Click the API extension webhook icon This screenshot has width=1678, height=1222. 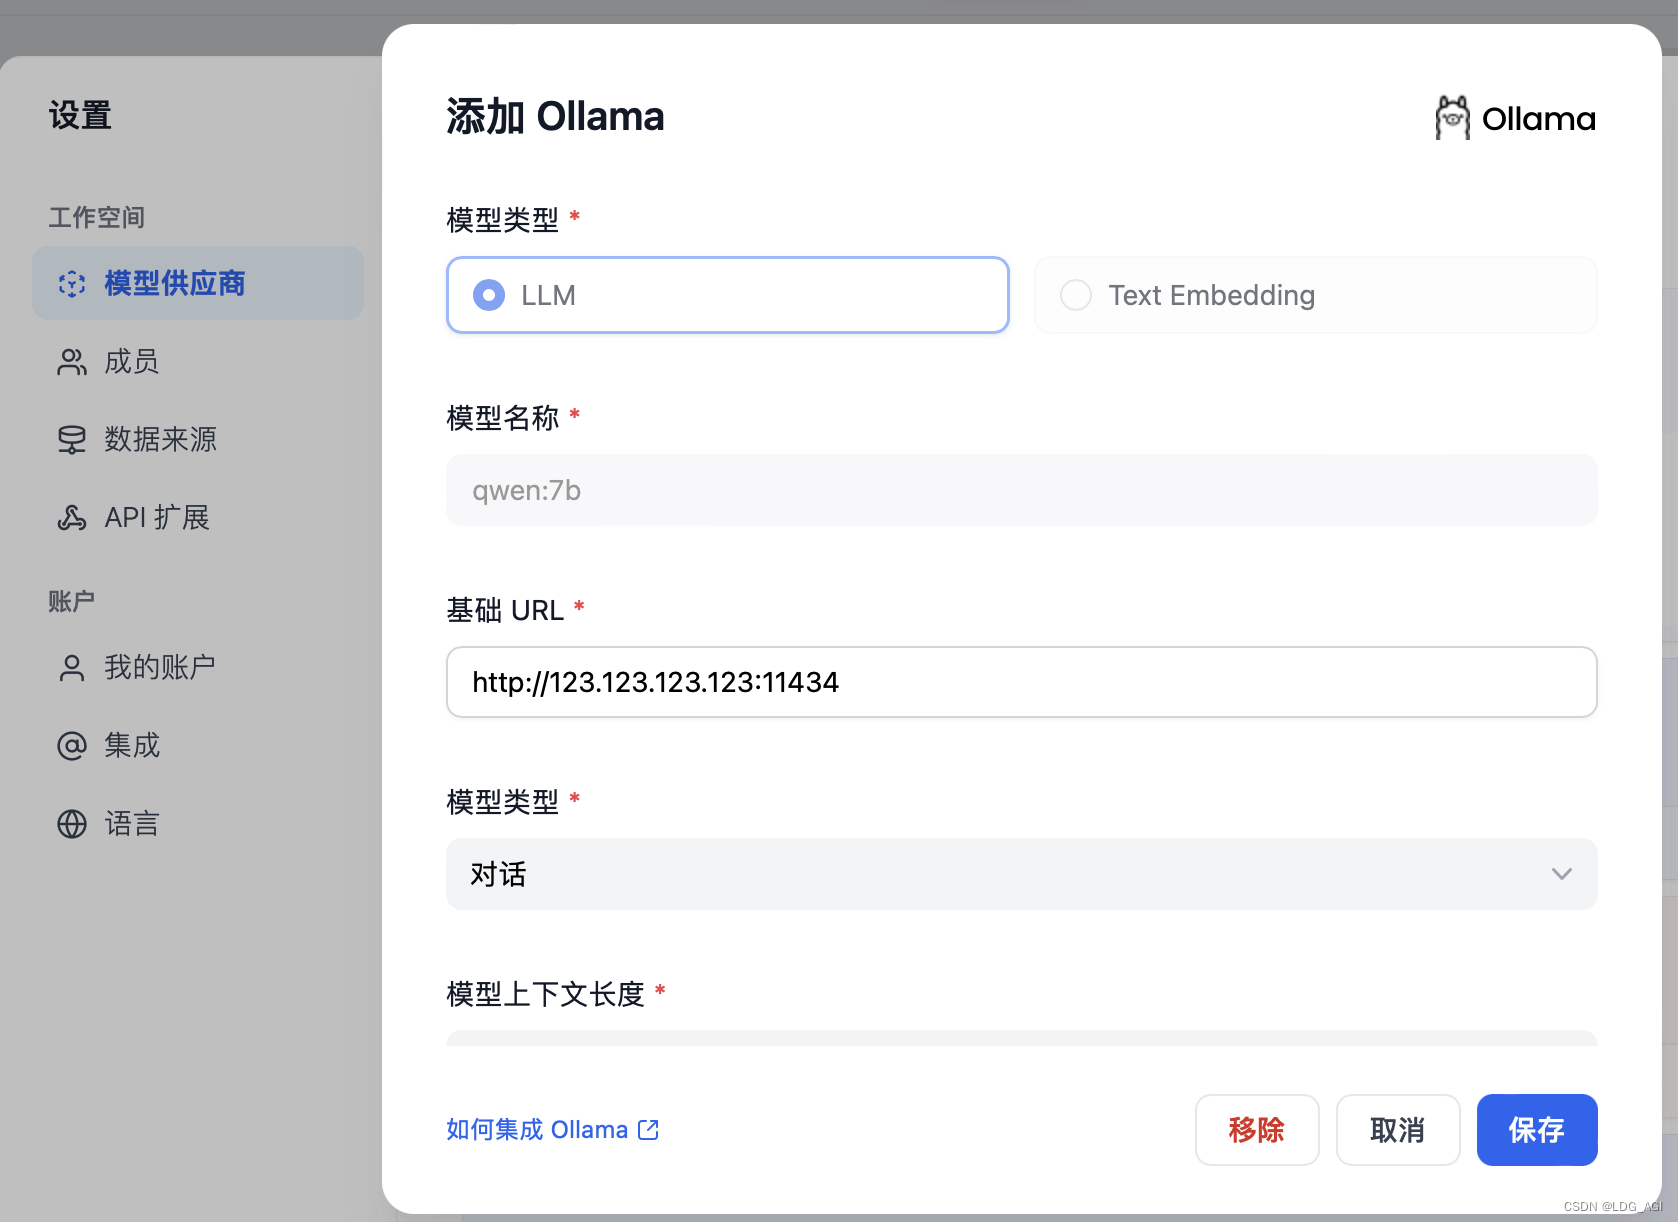72,517
